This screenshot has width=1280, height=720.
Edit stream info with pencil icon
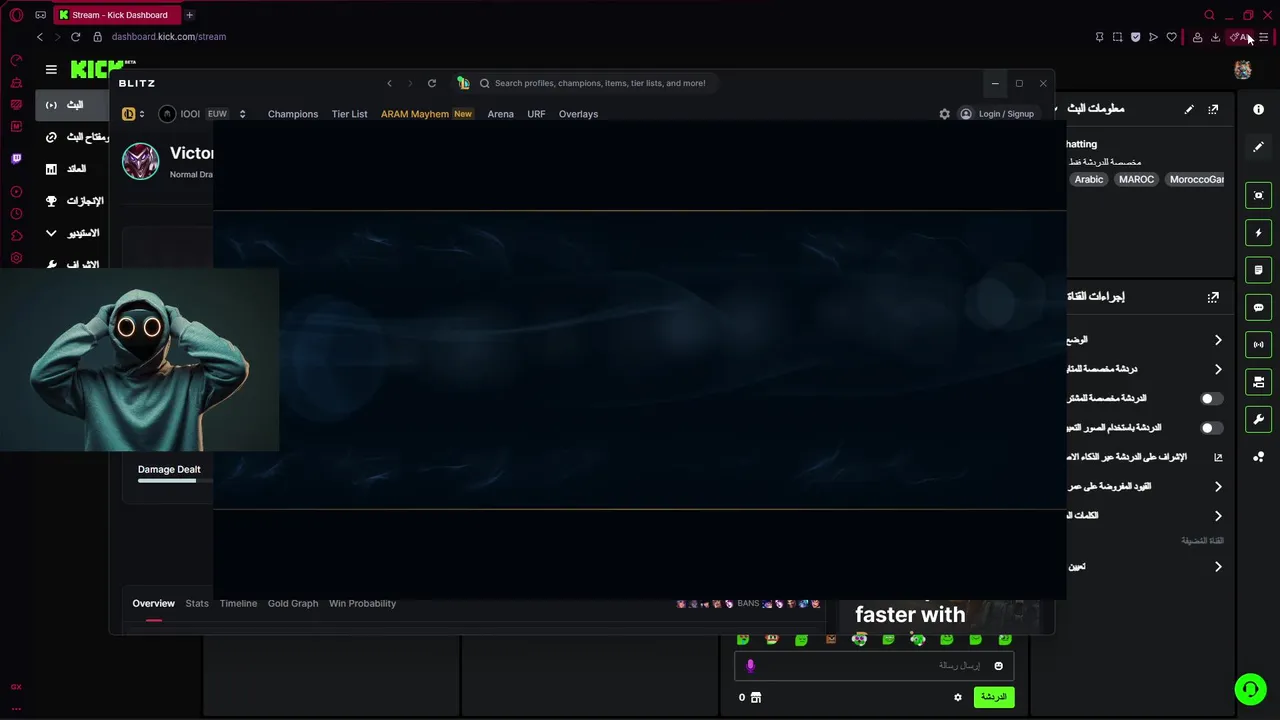pyautogui.click(x=1189, y=109)
